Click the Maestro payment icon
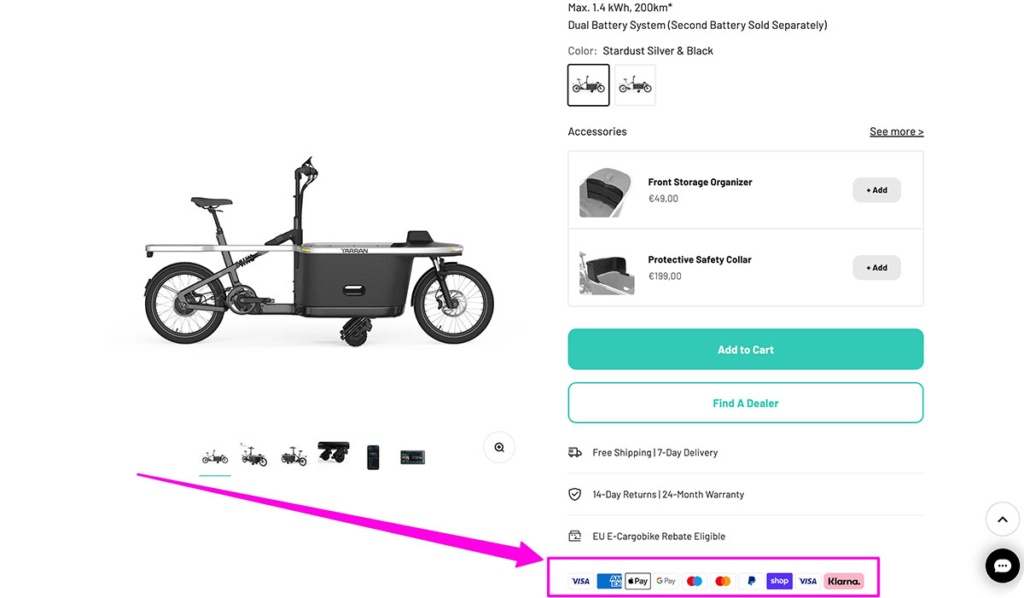 [x=695, y=581]
